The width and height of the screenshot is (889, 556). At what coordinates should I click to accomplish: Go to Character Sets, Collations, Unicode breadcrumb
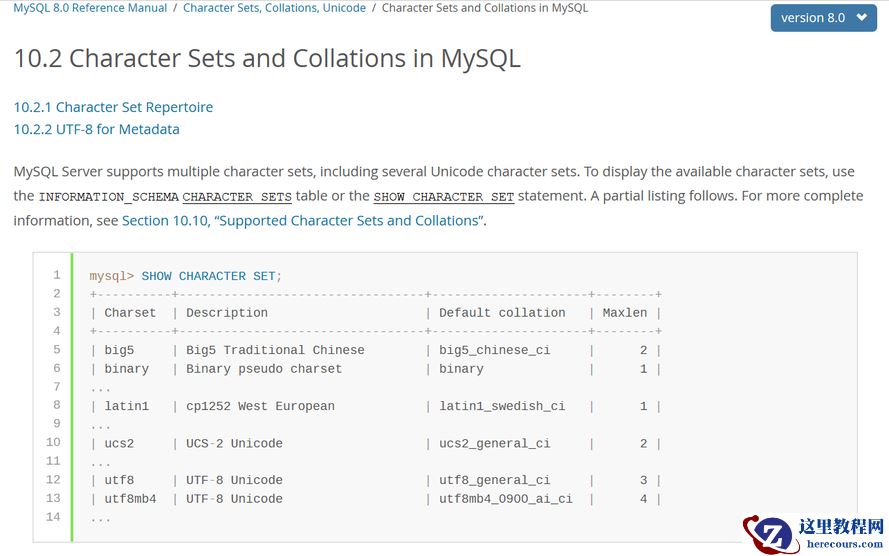[x=274, y=8]
